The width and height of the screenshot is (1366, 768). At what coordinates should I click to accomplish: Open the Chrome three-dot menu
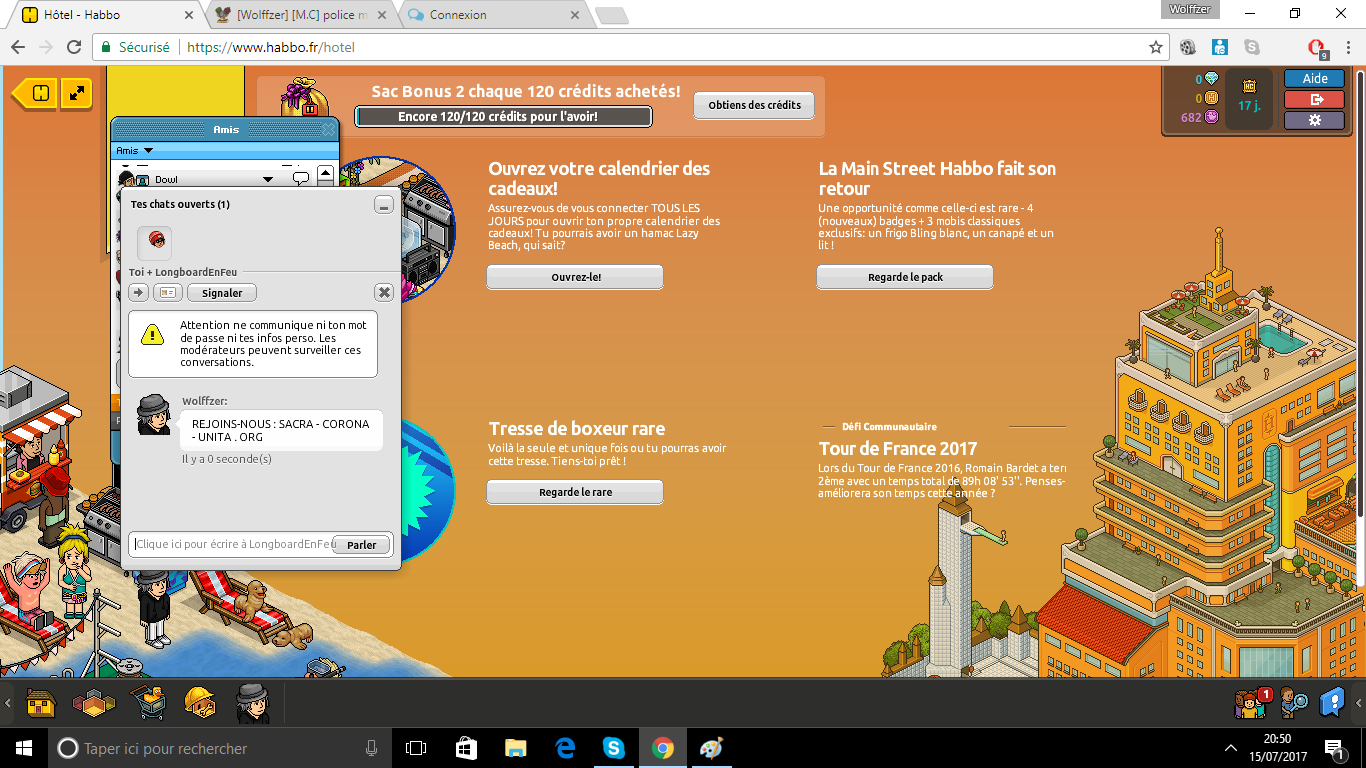click(x=1350, y=47)
